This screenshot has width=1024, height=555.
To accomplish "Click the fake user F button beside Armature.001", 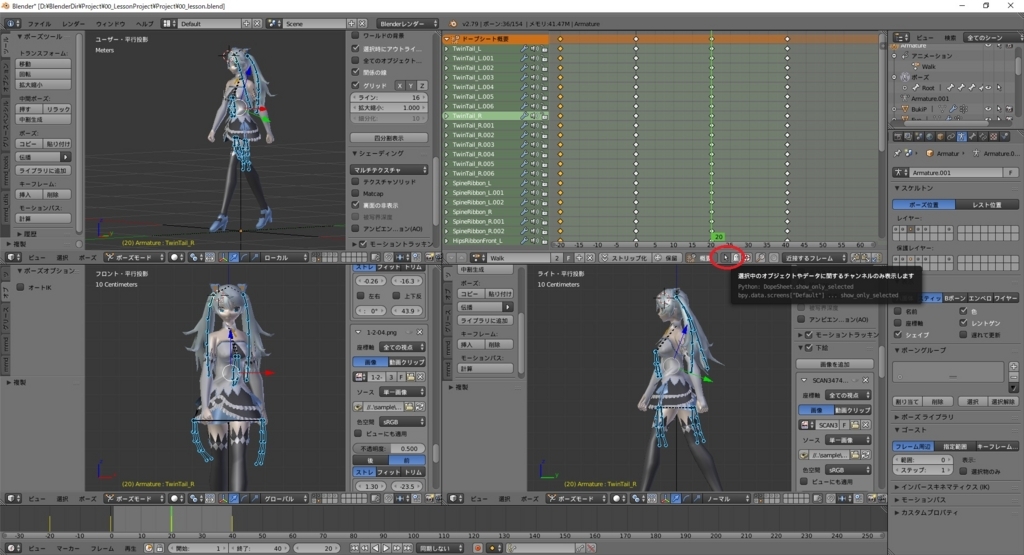I will pos(1011,172).
